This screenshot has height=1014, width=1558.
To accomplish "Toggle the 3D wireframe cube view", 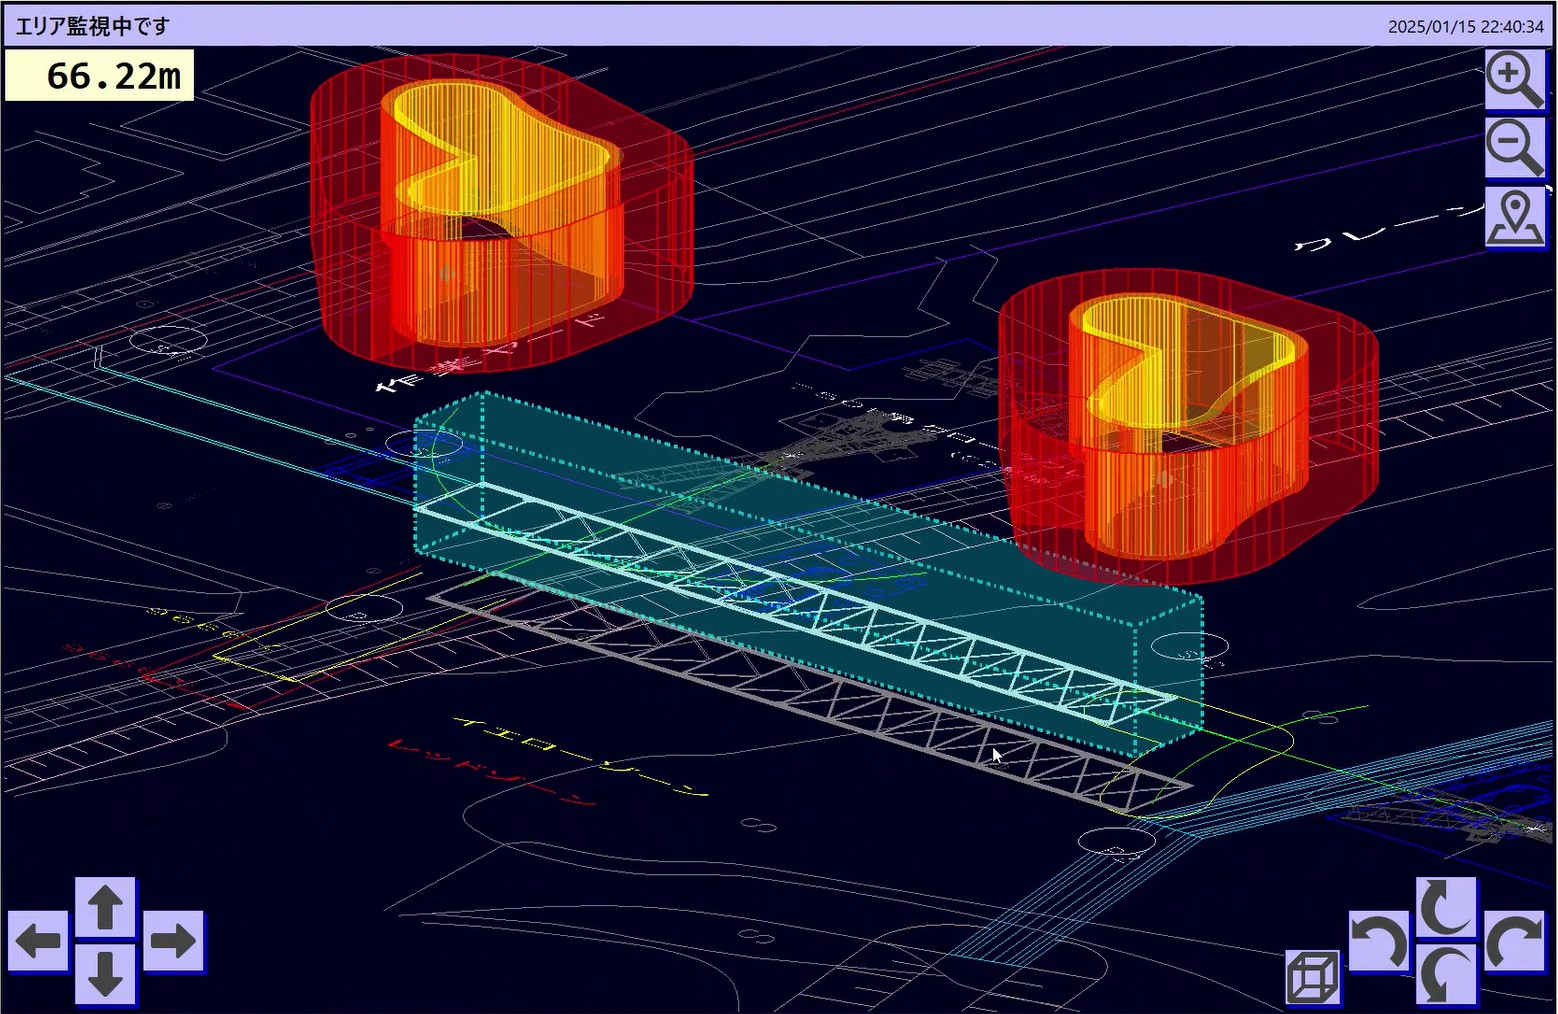I will (1312, 976).
